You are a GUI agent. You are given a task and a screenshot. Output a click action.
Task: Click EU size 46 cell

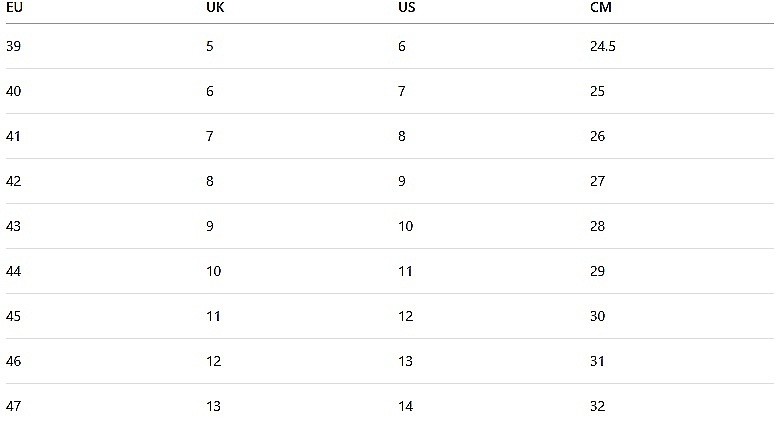(x=13, y=361)
